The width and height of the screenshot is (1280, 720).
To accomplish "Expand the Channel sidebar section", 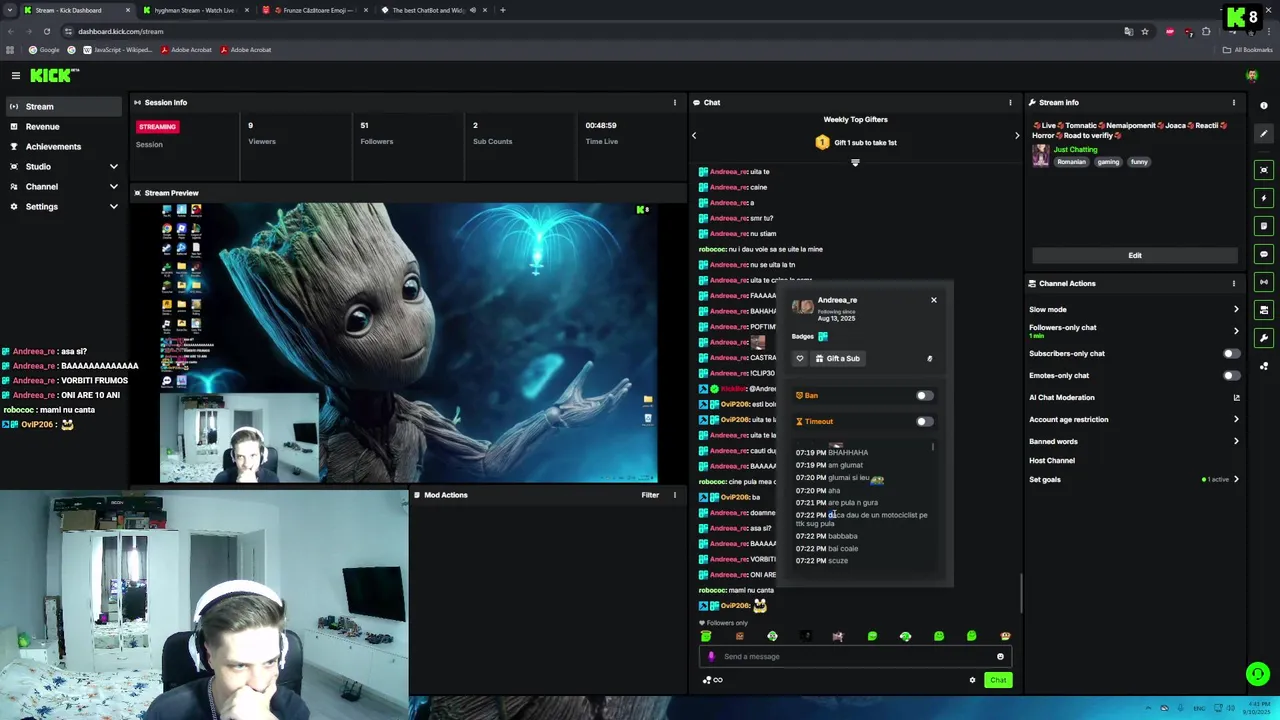I will (64, 186).
